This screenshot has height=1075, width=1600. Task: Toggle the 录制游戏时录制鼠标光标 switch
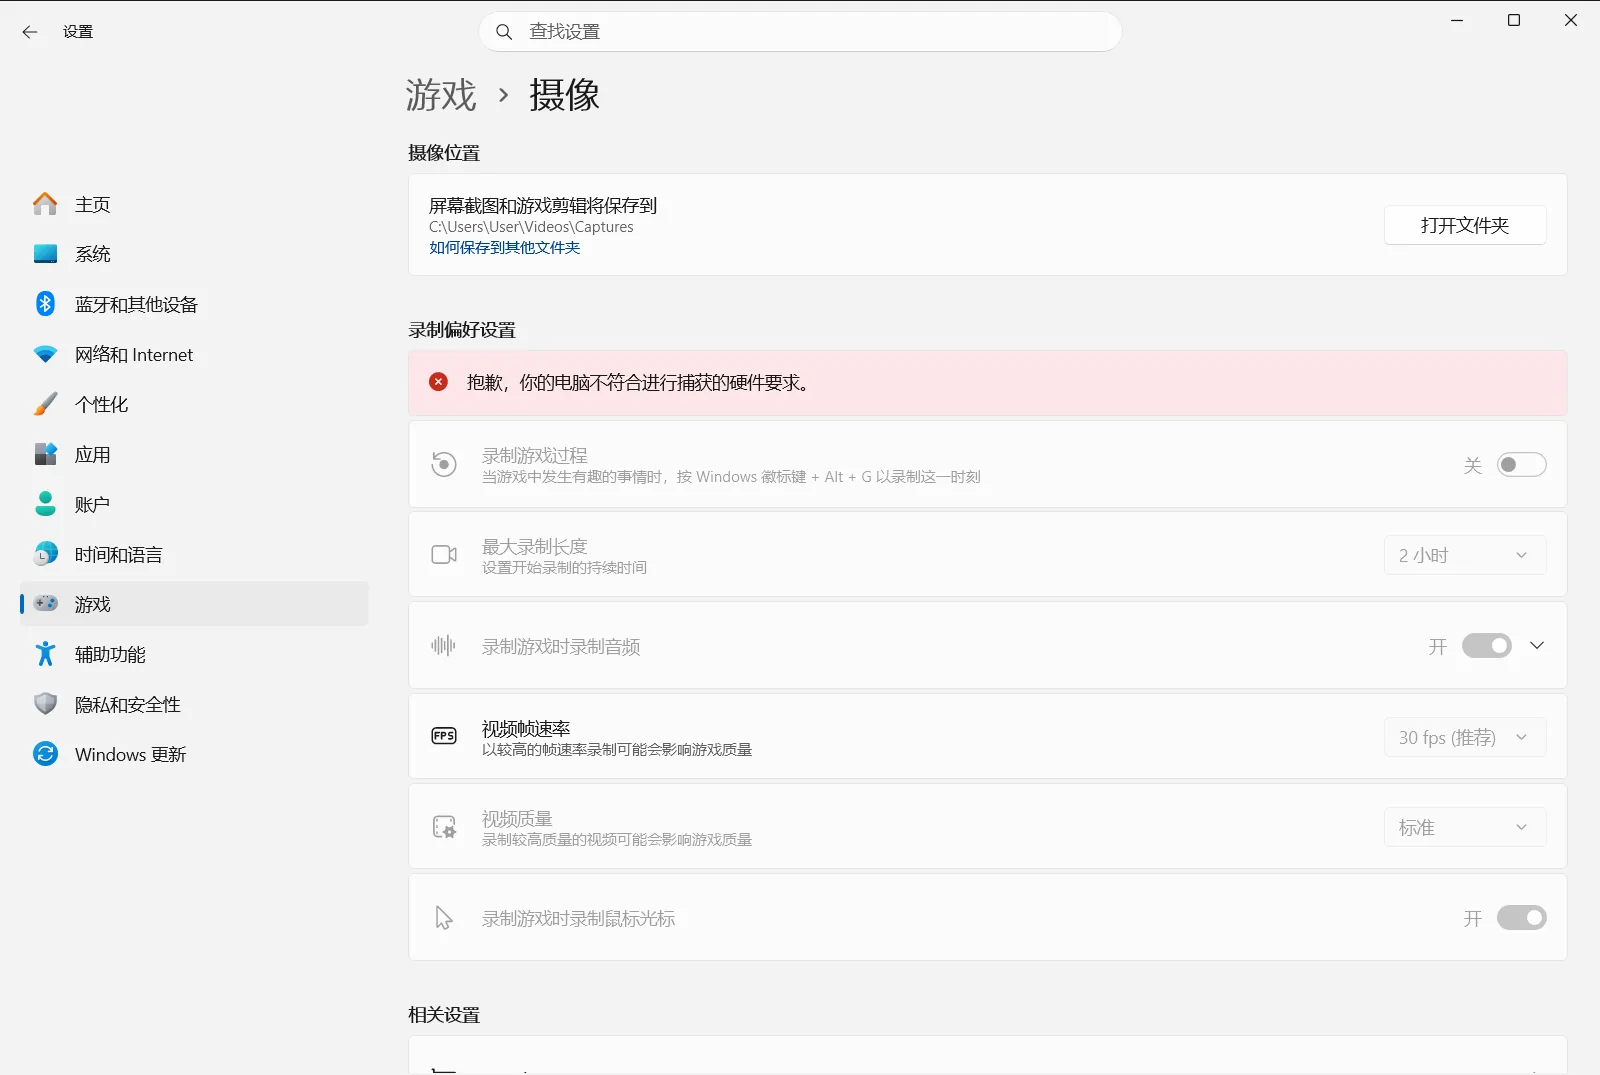(1521, 918)
